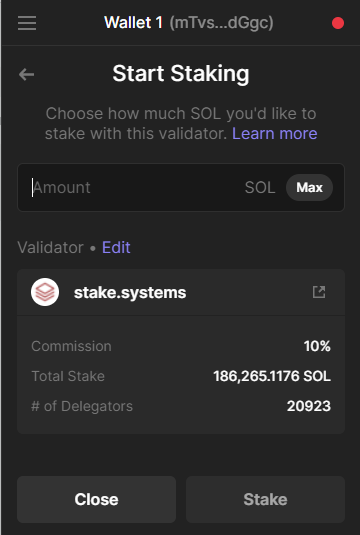Edit the selected validator
The height and width of the screenshot is (535, 360).
[x=116, y=247]
